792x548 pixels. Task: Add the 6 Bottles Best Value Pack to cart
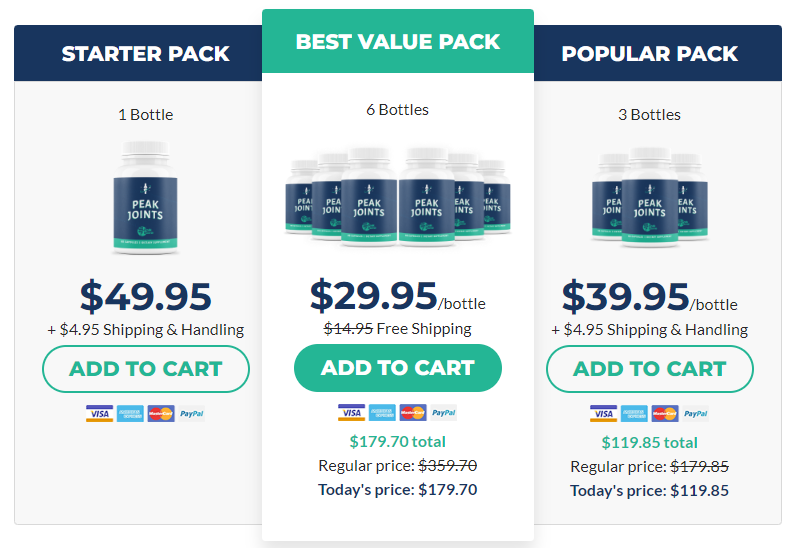point(398,368)
